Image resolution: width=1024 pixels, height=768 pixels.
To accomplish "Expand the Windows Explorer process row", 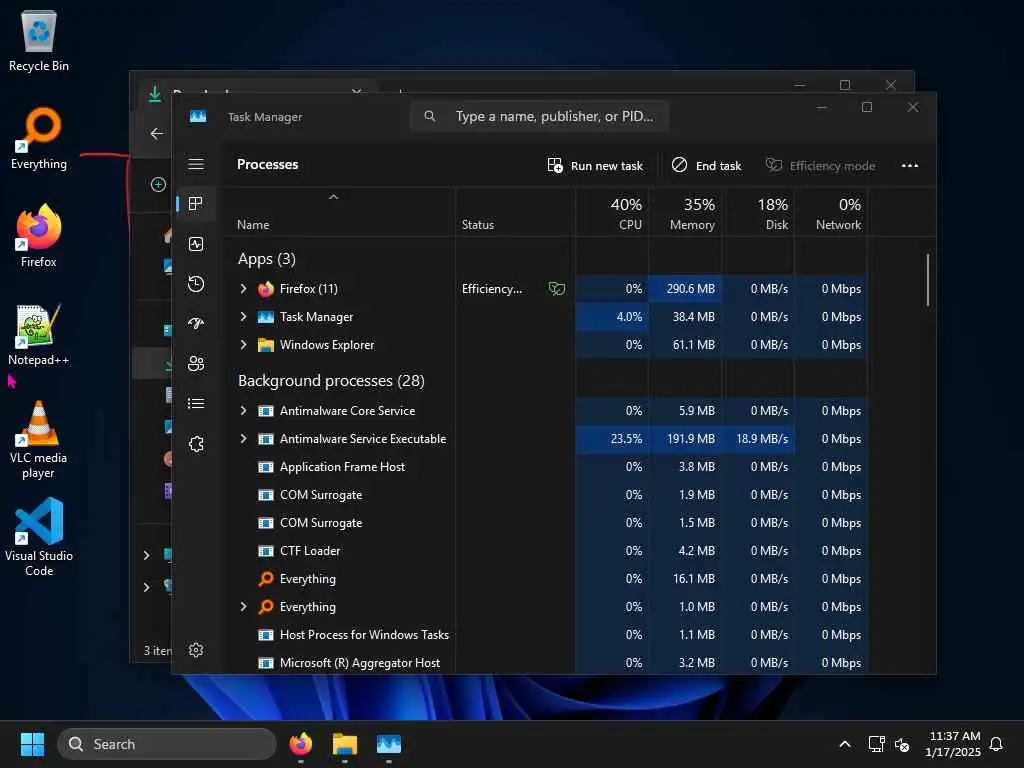I will pyautogui.click(x=243, y=345).
